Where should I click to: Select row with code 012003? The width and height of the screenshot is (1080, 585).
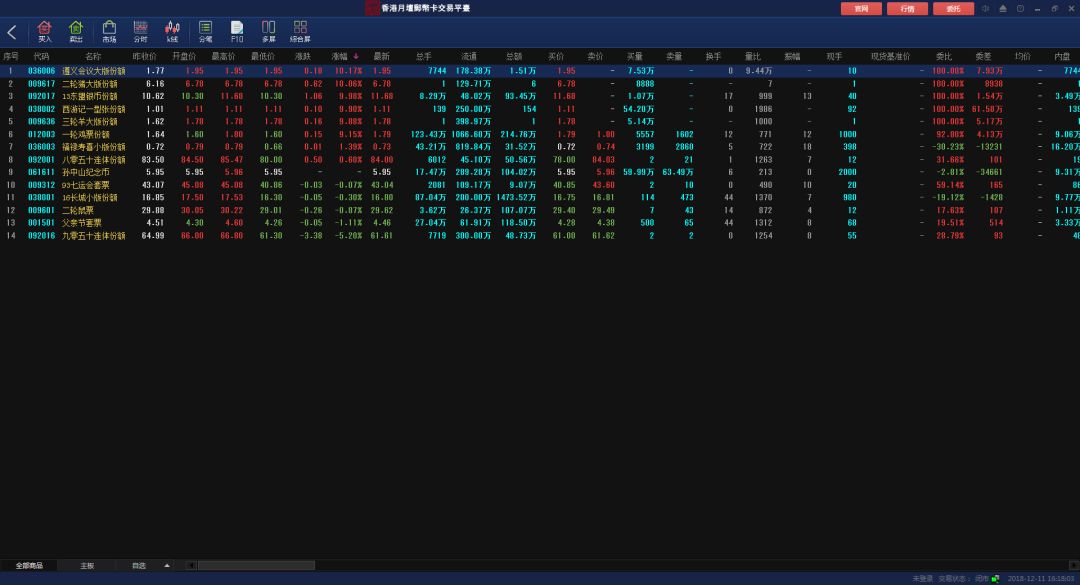540,134
